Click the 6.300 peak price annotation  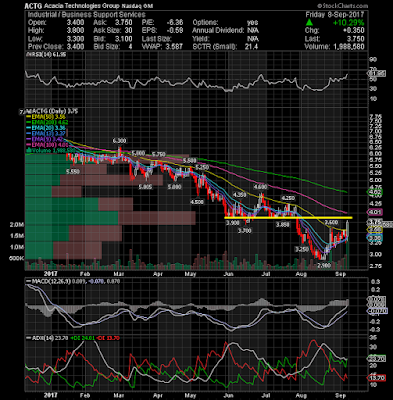119,141
